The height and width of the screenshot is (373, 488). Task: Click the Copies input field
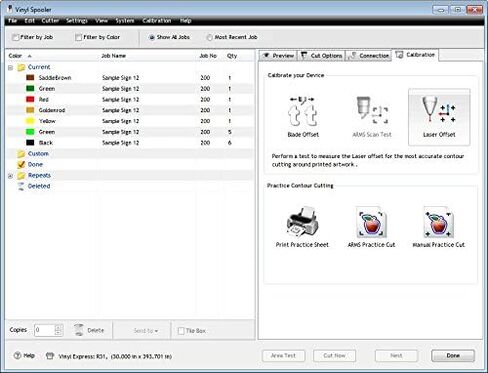[x=44, y=330]
